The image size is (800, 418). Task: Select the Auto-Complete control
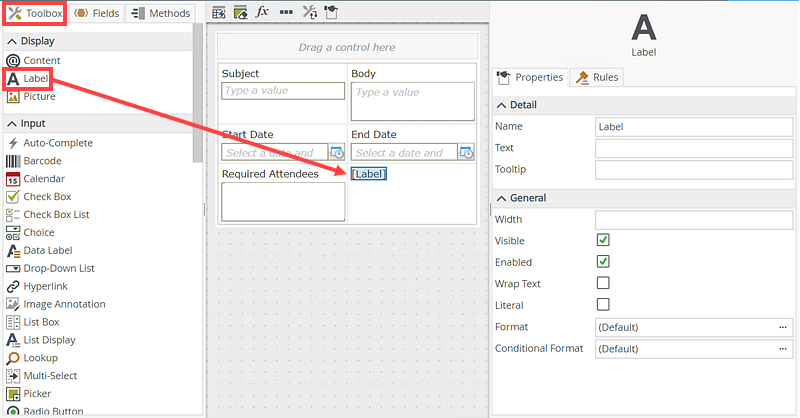click(57, 143)
